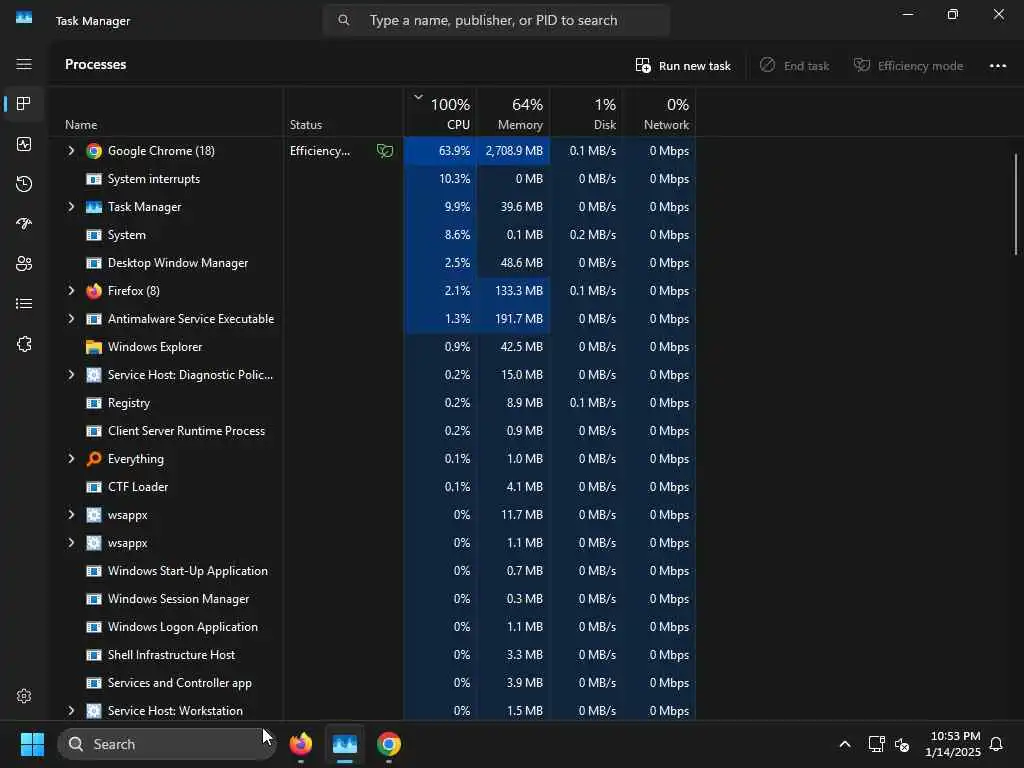Click the Google Chrome process icon
The height and width of the screenshot is (768, 1024).
click(94, 151)
